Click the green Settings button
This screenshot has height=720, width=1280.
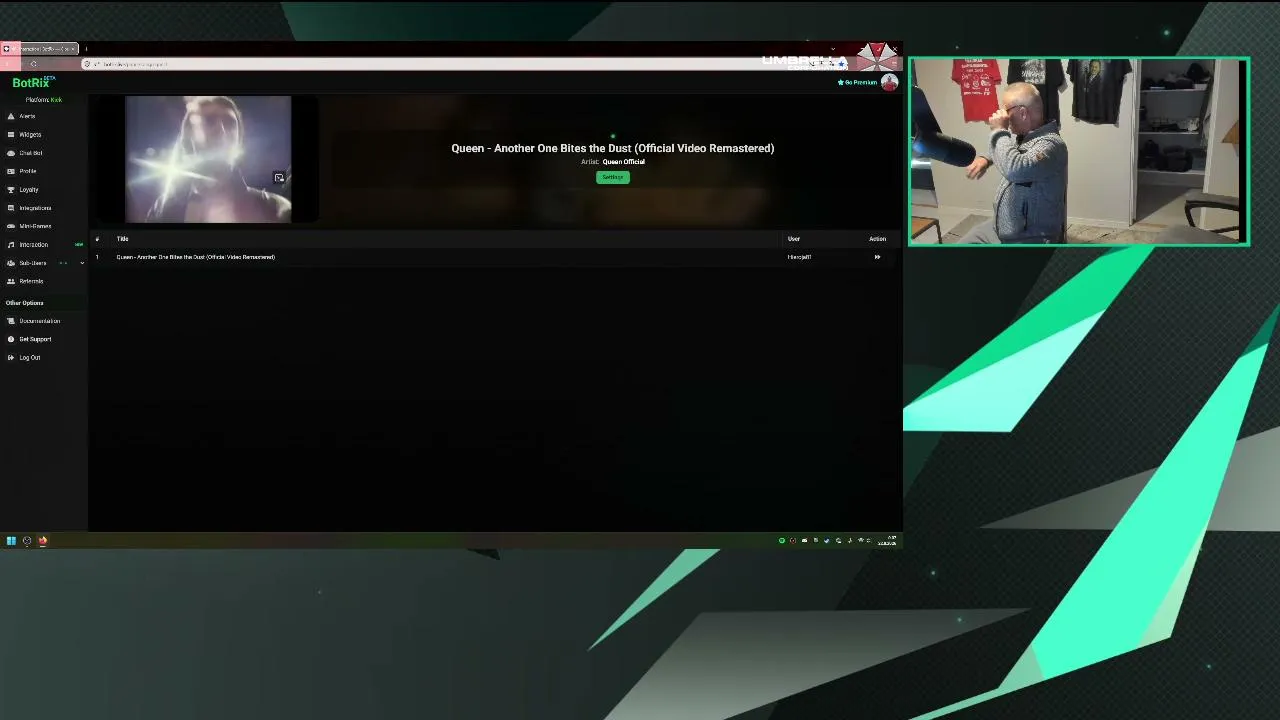(x=613, y=177)
